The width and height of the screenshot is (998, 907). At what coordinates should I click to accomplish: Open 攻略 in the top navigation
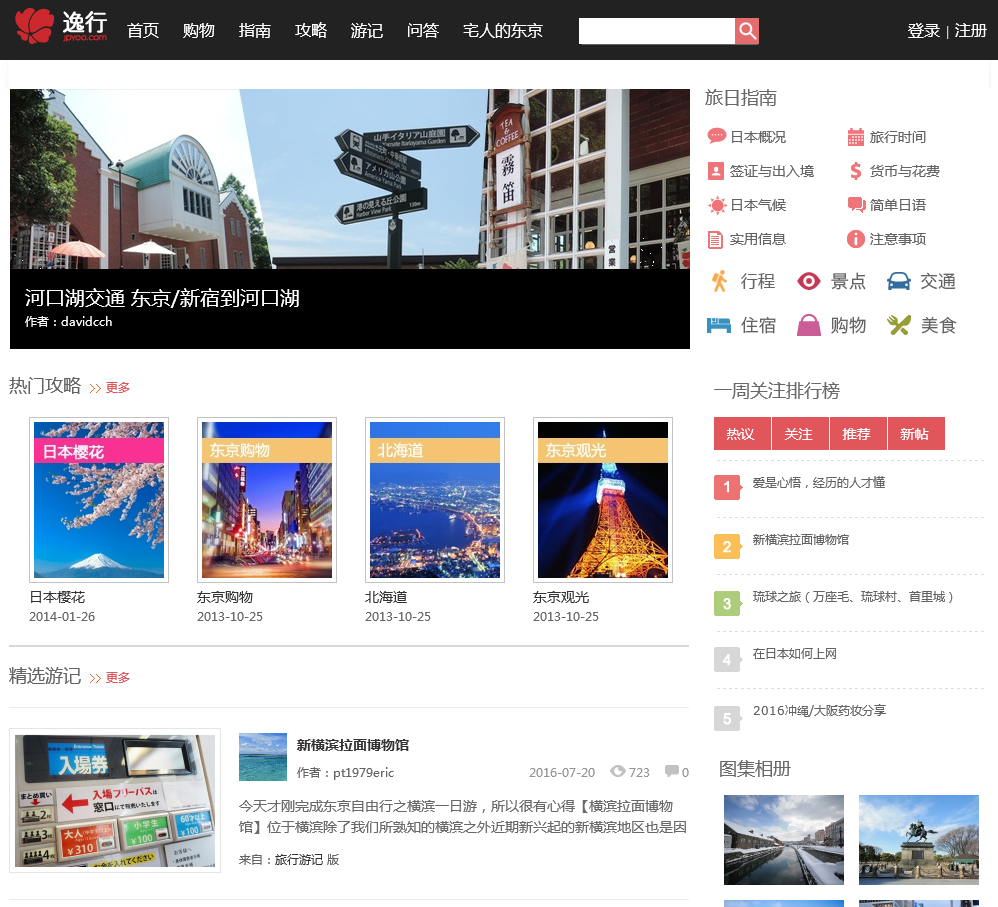click(x=311, y=31)
